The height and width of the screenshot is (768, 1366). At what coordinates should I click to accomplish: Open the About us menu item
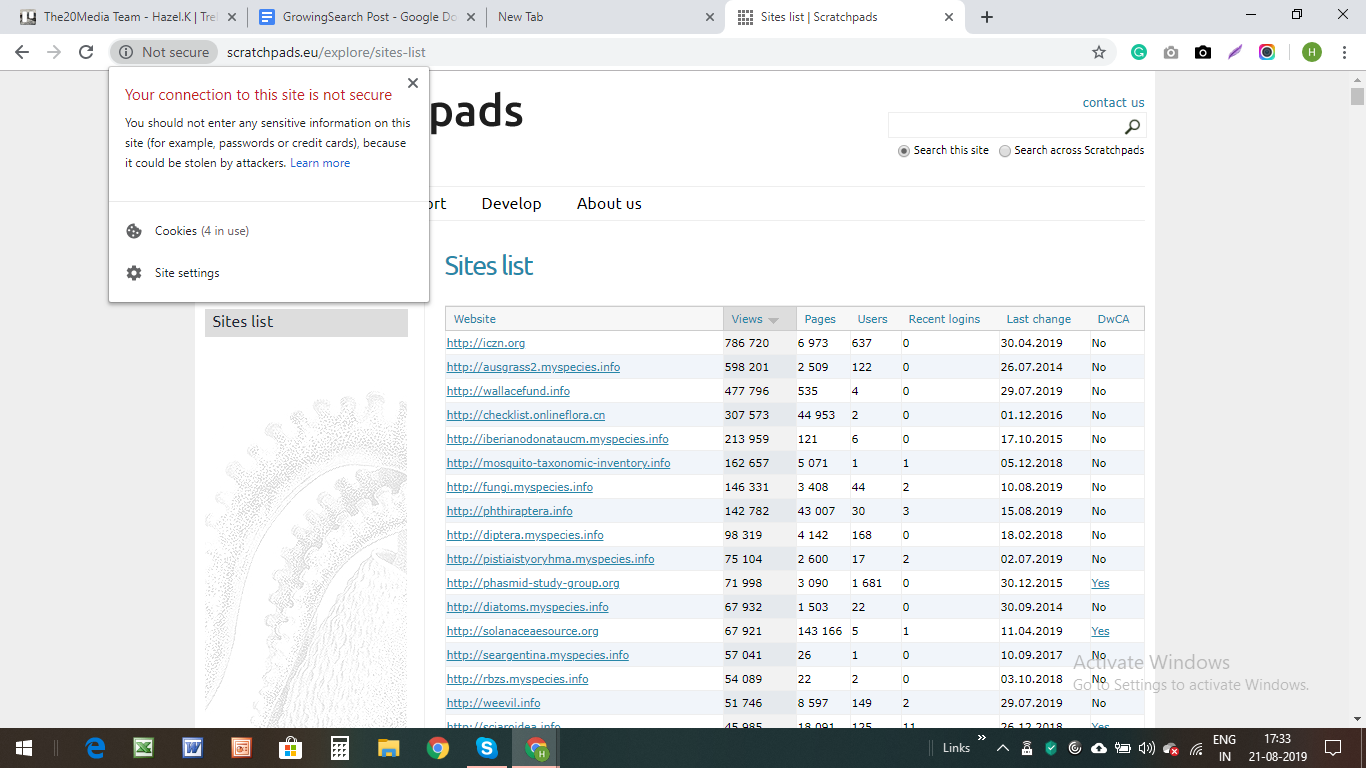click(609, 203)
